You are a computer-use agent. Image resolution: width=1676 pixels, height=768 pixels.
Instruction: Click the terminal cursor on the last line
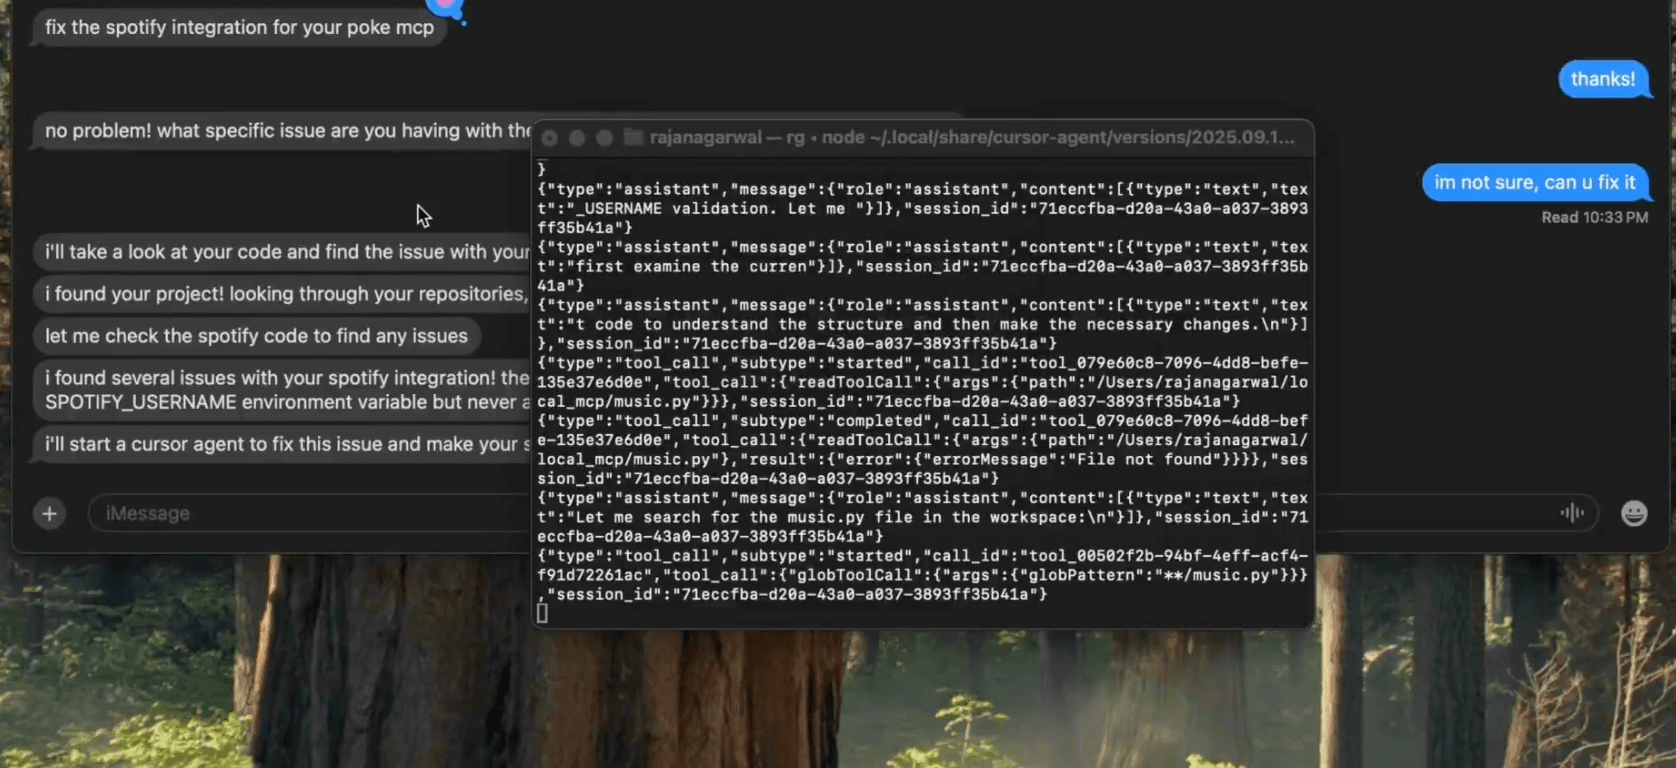click(542, 613)
